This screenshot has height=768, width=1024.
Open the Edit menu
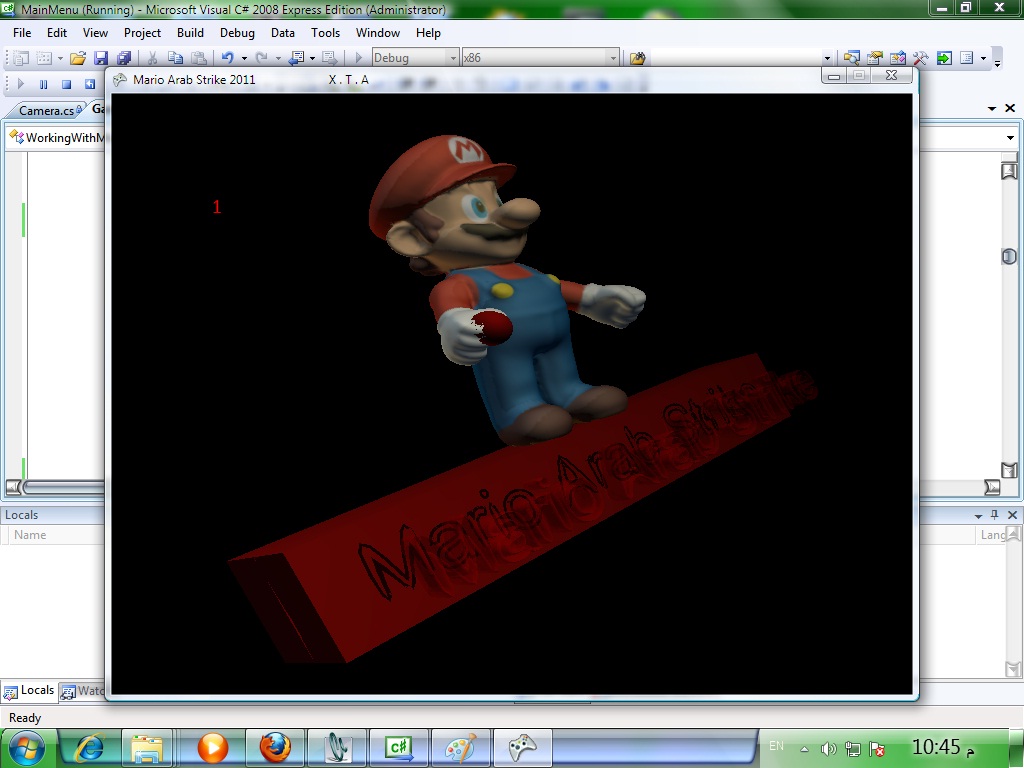coord(57,33)
